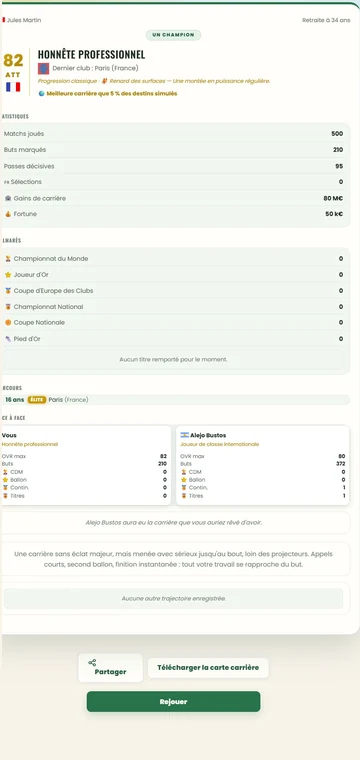Click the Ballon star icon in Vous card
Viewport: 360px width, 760px height.
coord(5,480)
